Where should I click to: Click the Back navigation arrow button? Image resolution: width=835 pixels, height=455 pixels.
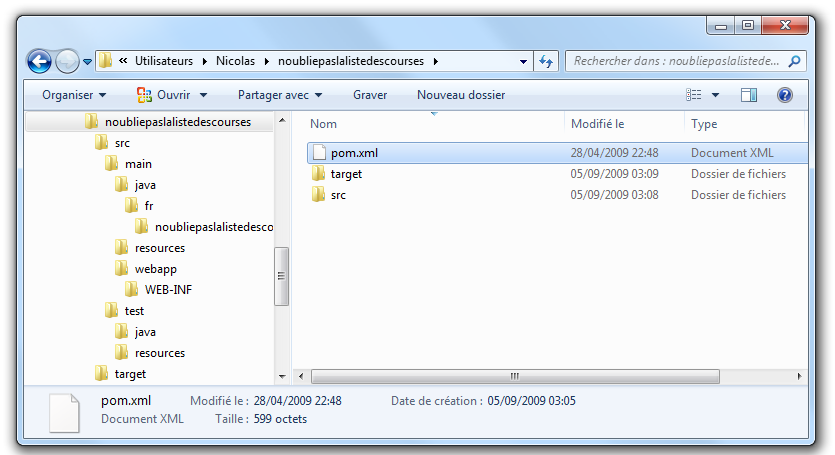coord(39,62)
